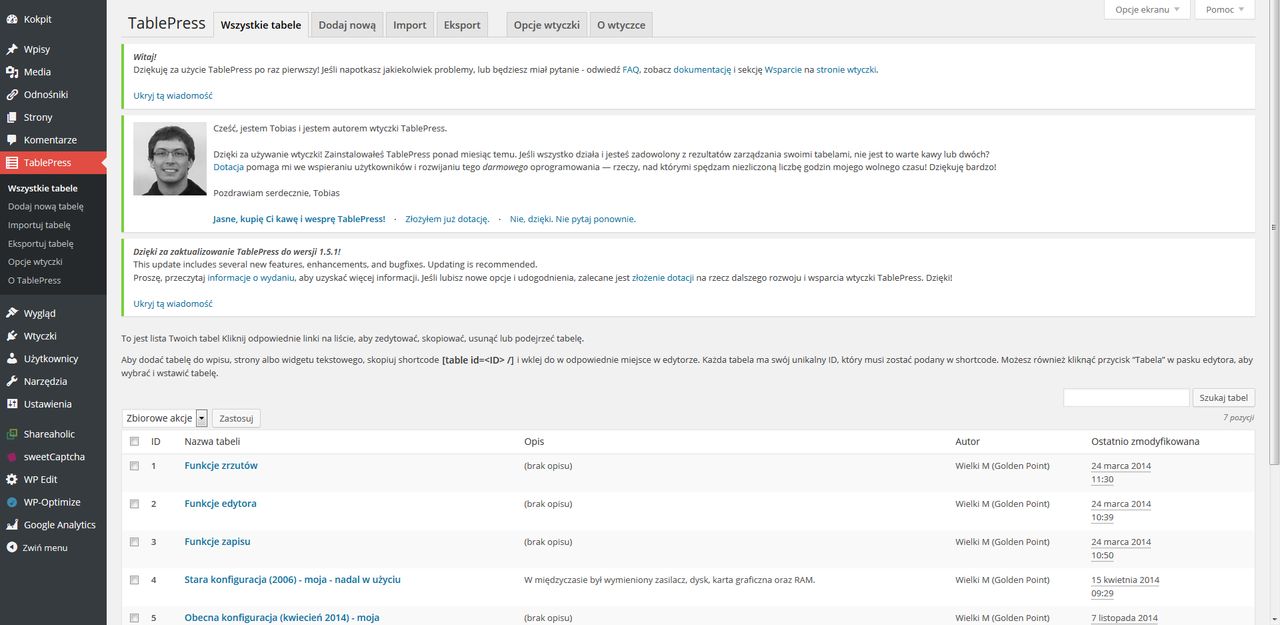Sort by Ostatnio zmodyfikowana column header
This screenshot has width=1280, height=625.
(1145, 441)
